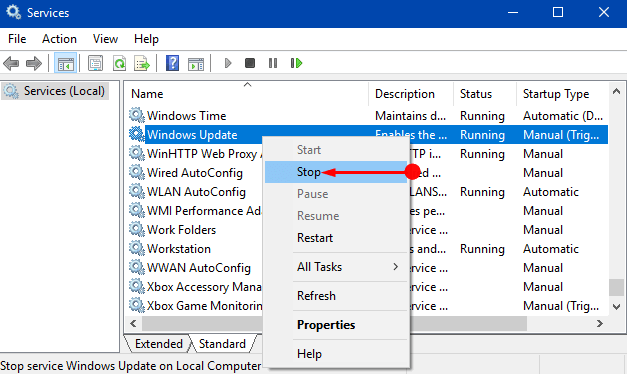Select the WWAN AutoConfig service name
Screen dimensions: 627x374
(x=199, y=268)
